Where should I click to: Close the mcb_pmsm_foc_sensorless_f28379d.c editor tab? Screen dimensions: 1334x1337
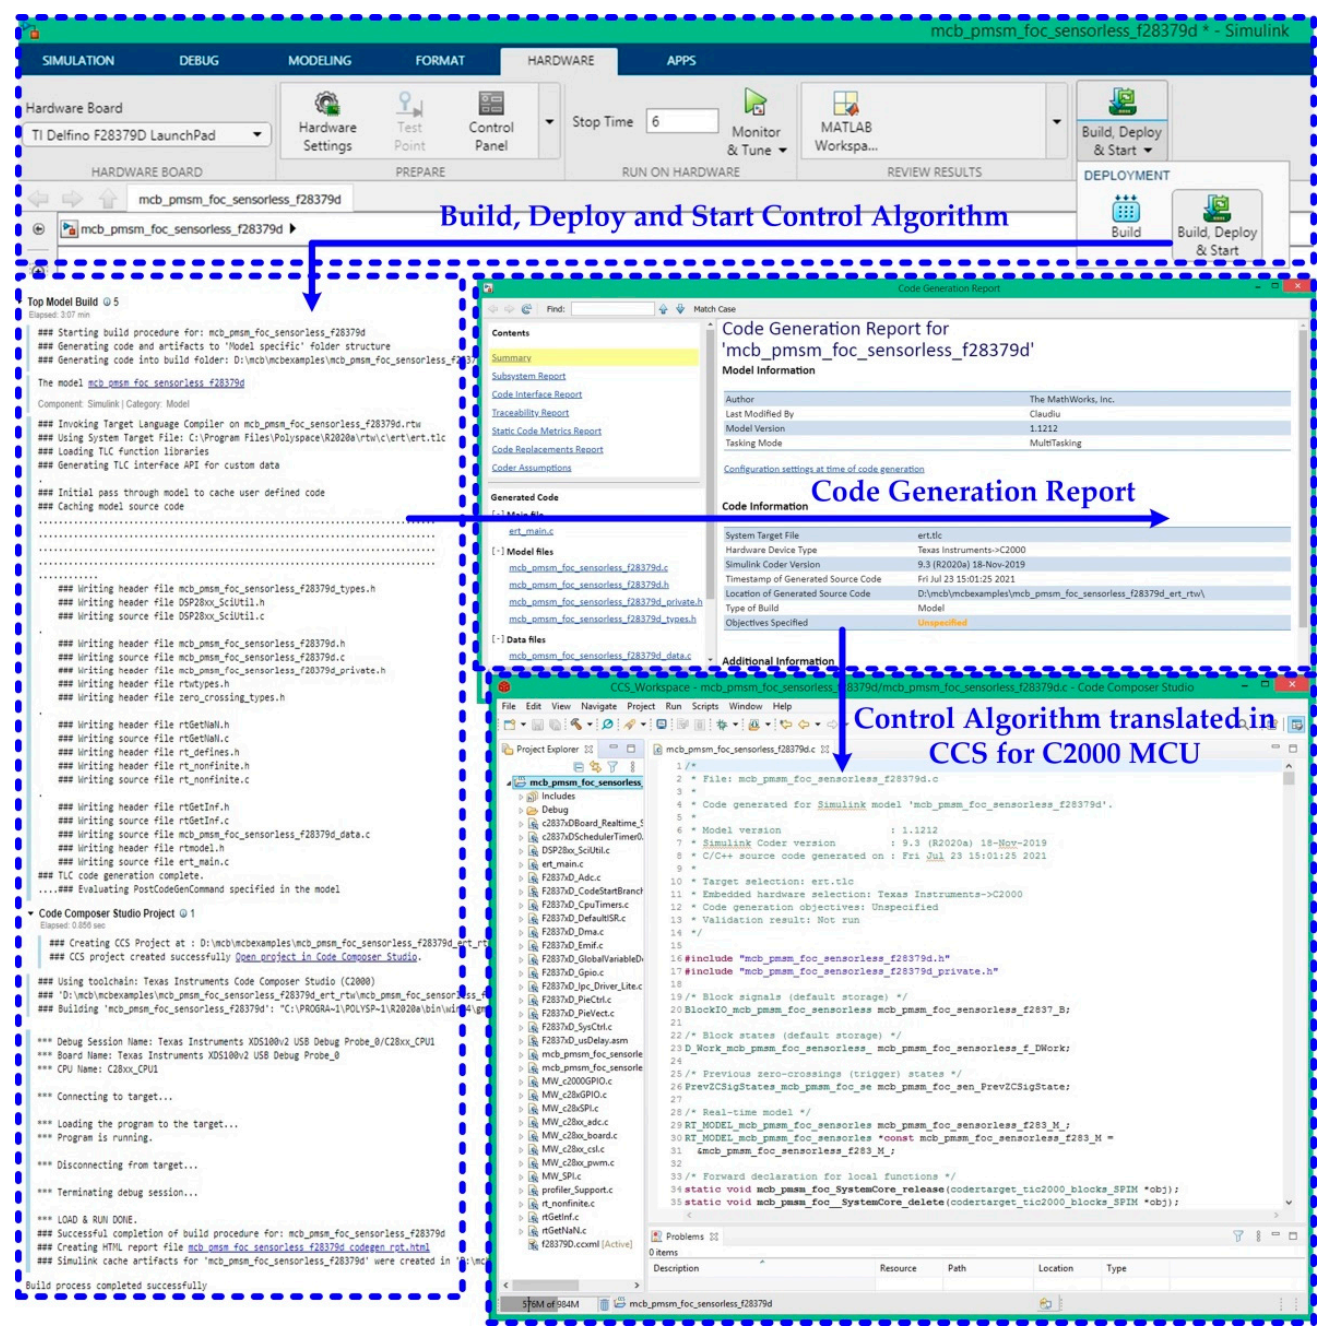(825, 749)
